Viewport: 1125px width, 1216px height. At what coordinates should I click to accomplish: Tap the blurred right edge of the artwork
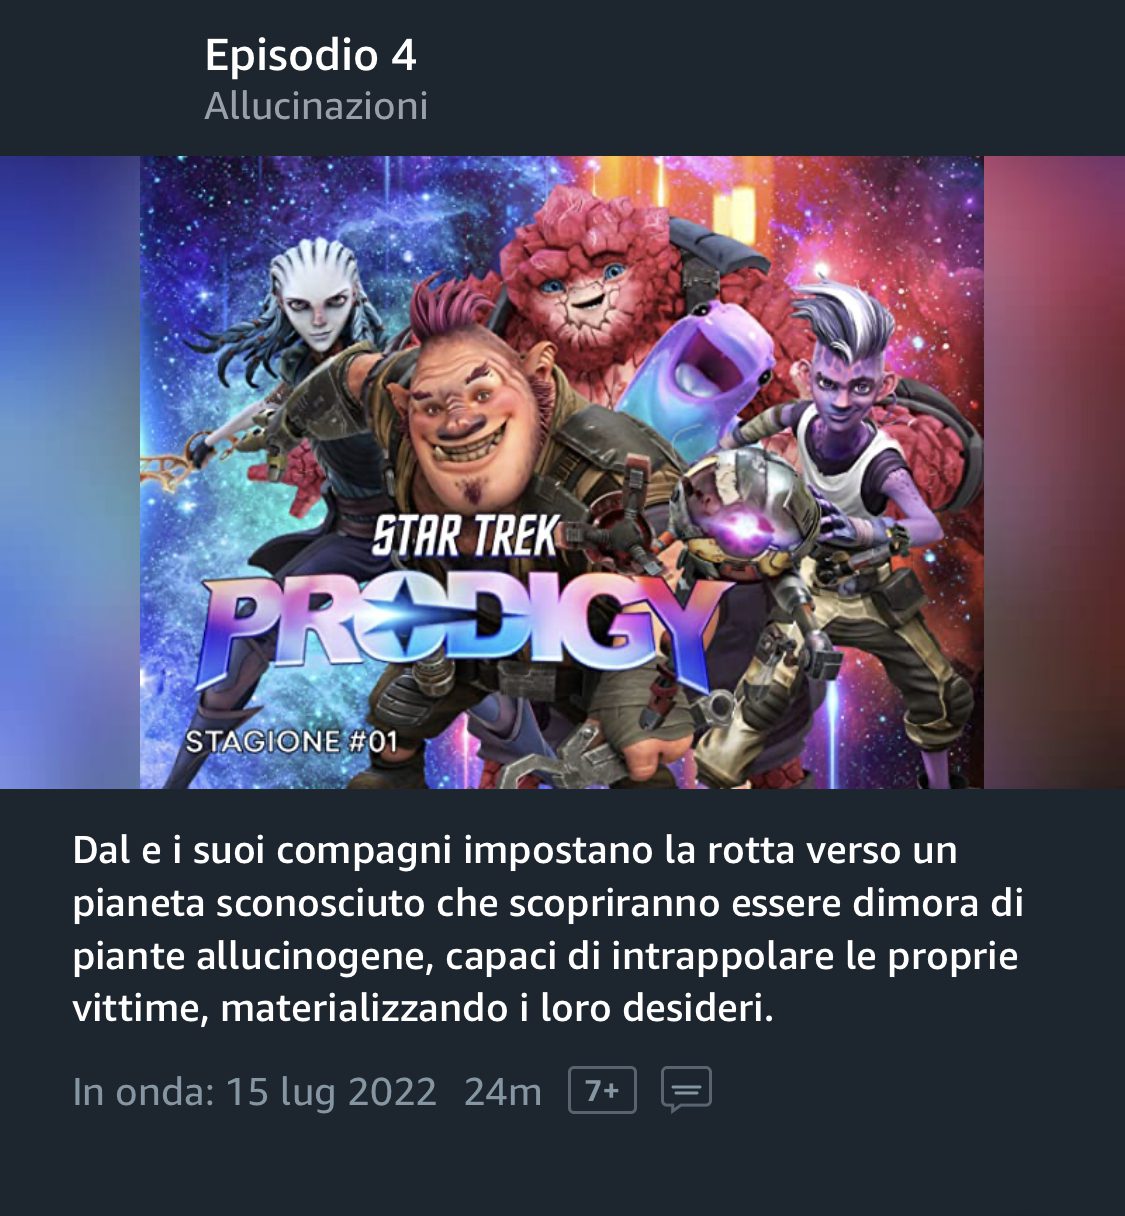point(1054,472)
